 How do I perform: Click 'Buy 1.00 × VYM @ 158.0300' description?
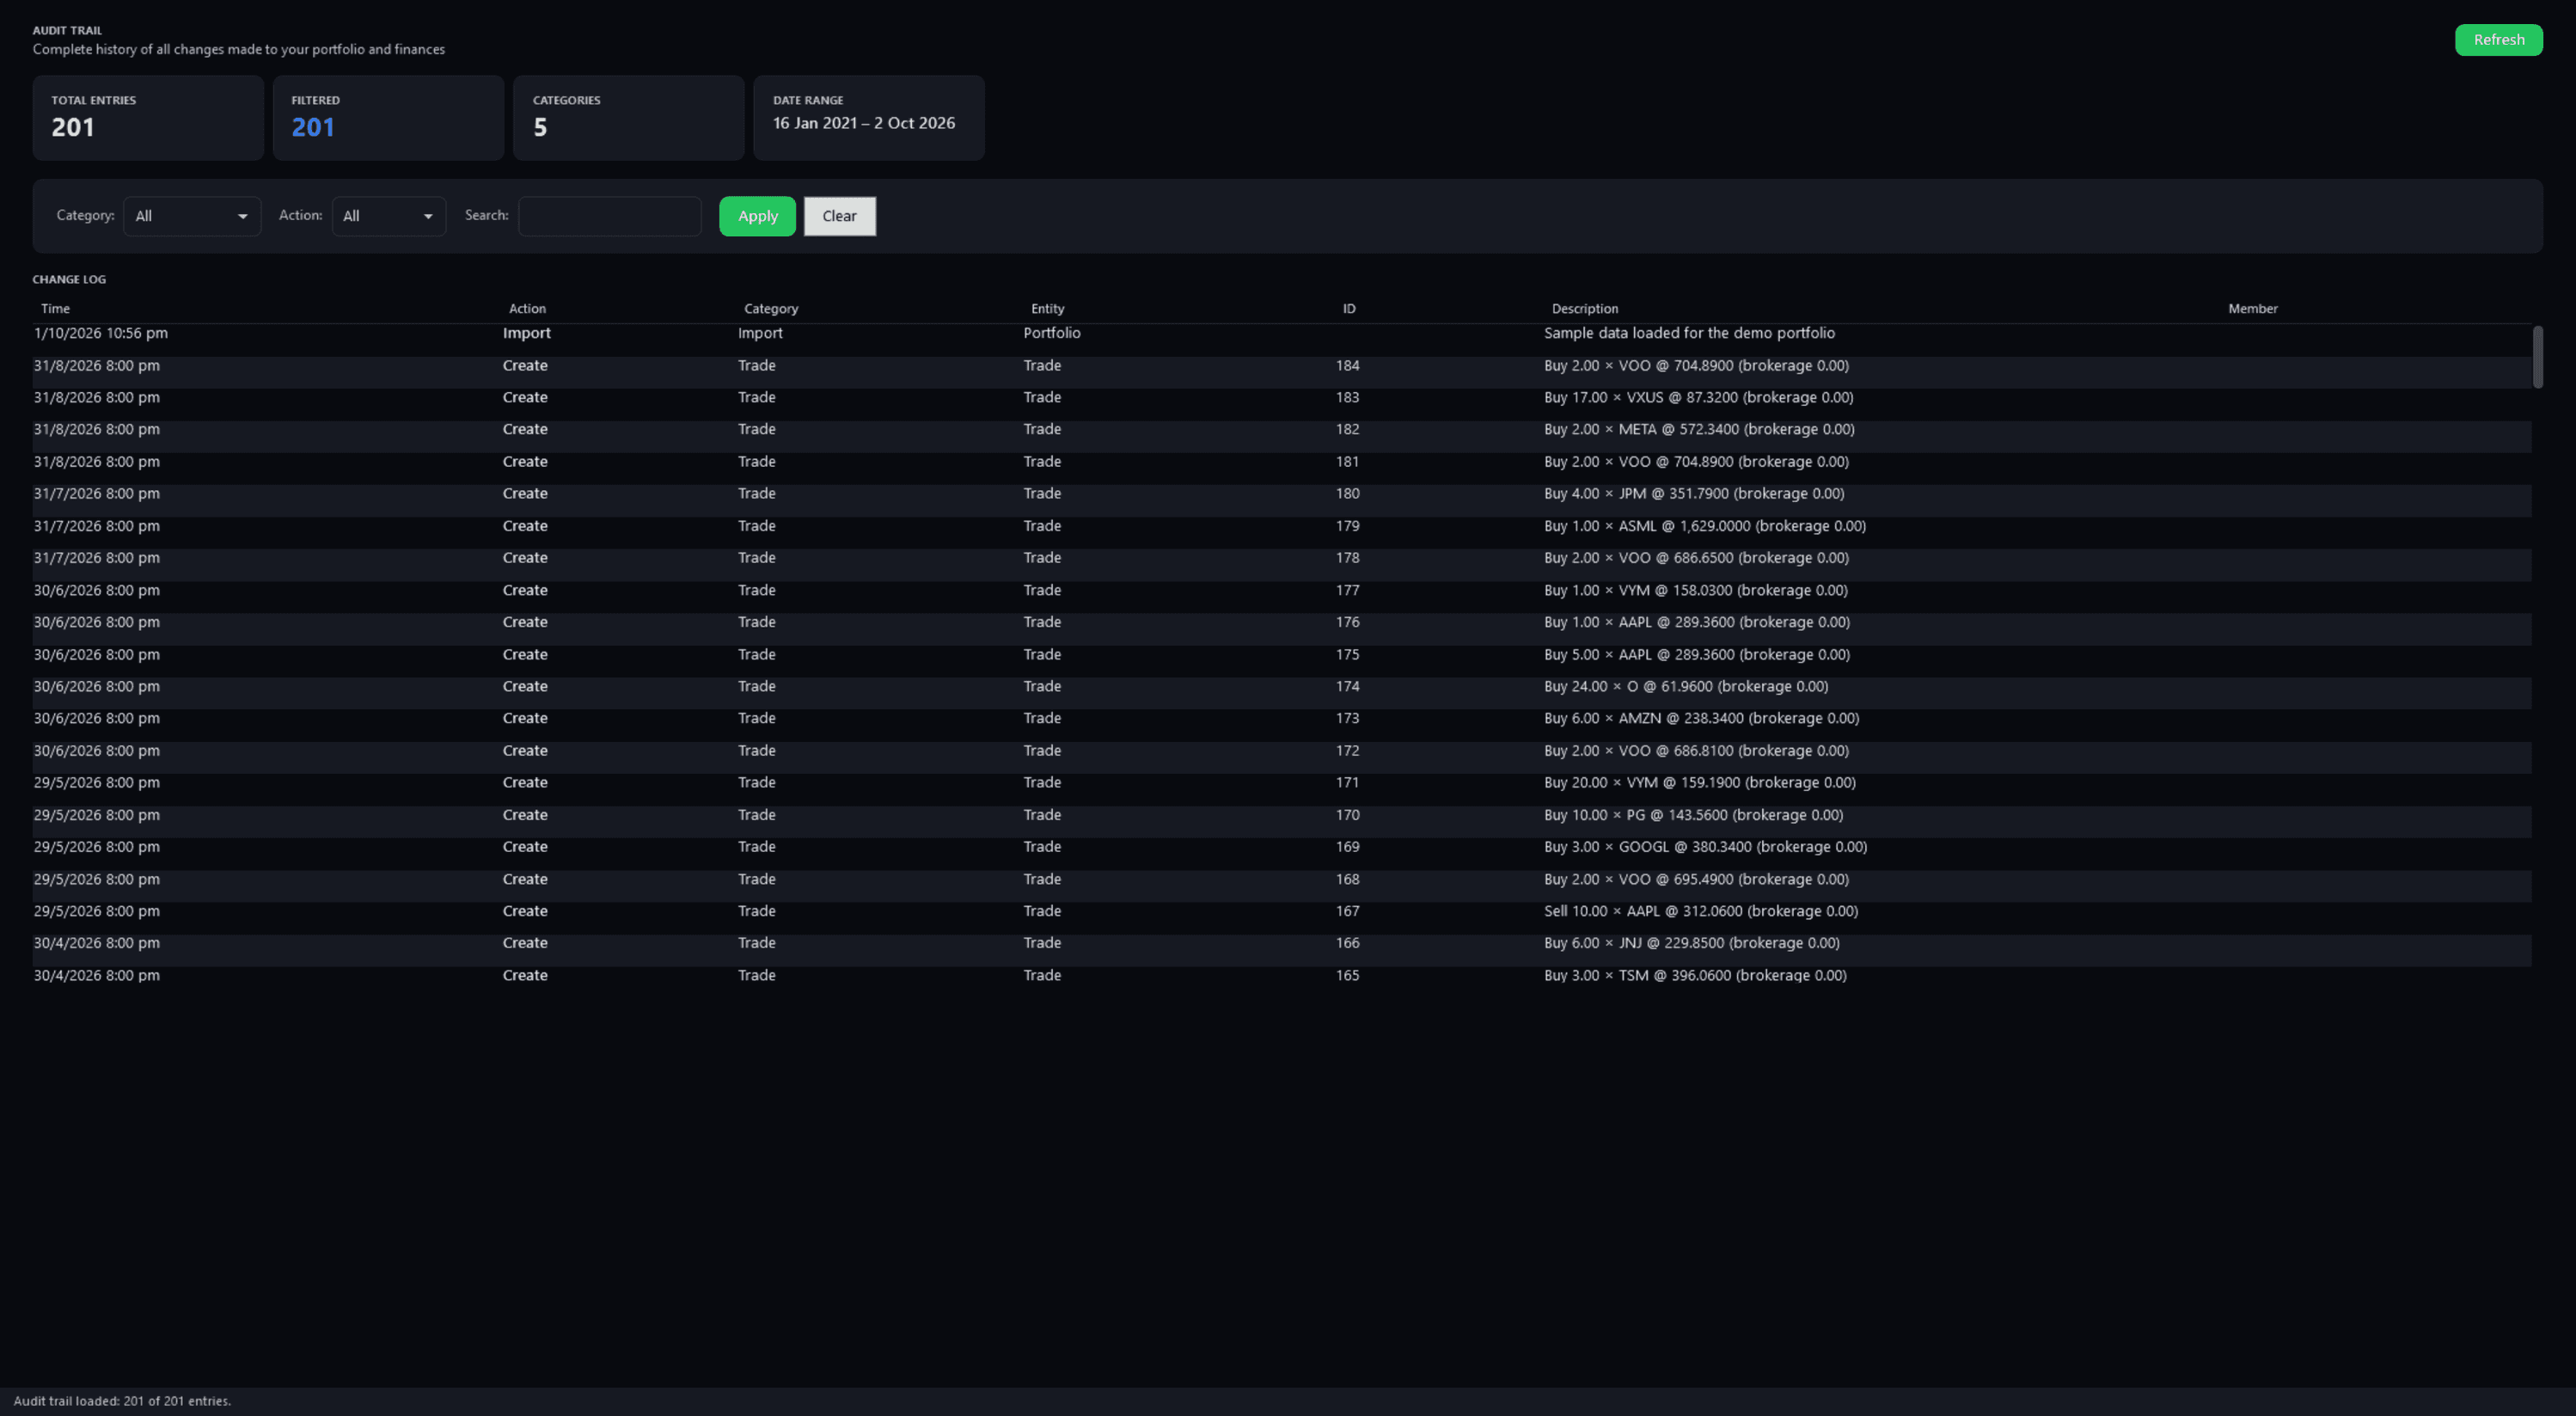pyautogui.click(x=1695, y=591)
